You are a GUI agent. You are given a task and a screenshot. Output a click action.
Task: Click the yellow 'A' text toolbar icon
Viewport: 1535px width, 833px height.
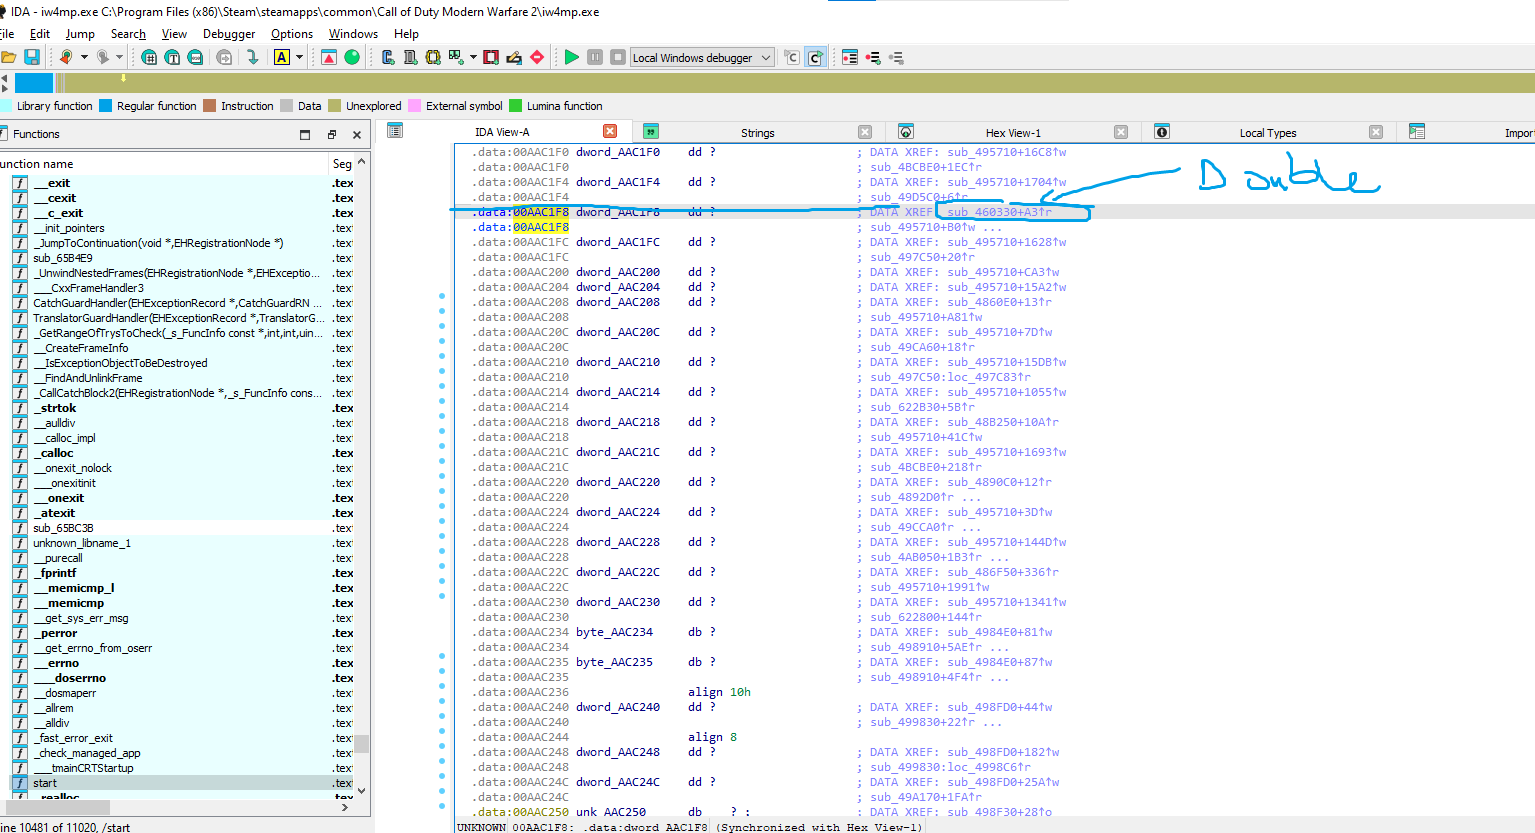pos(282,57)
